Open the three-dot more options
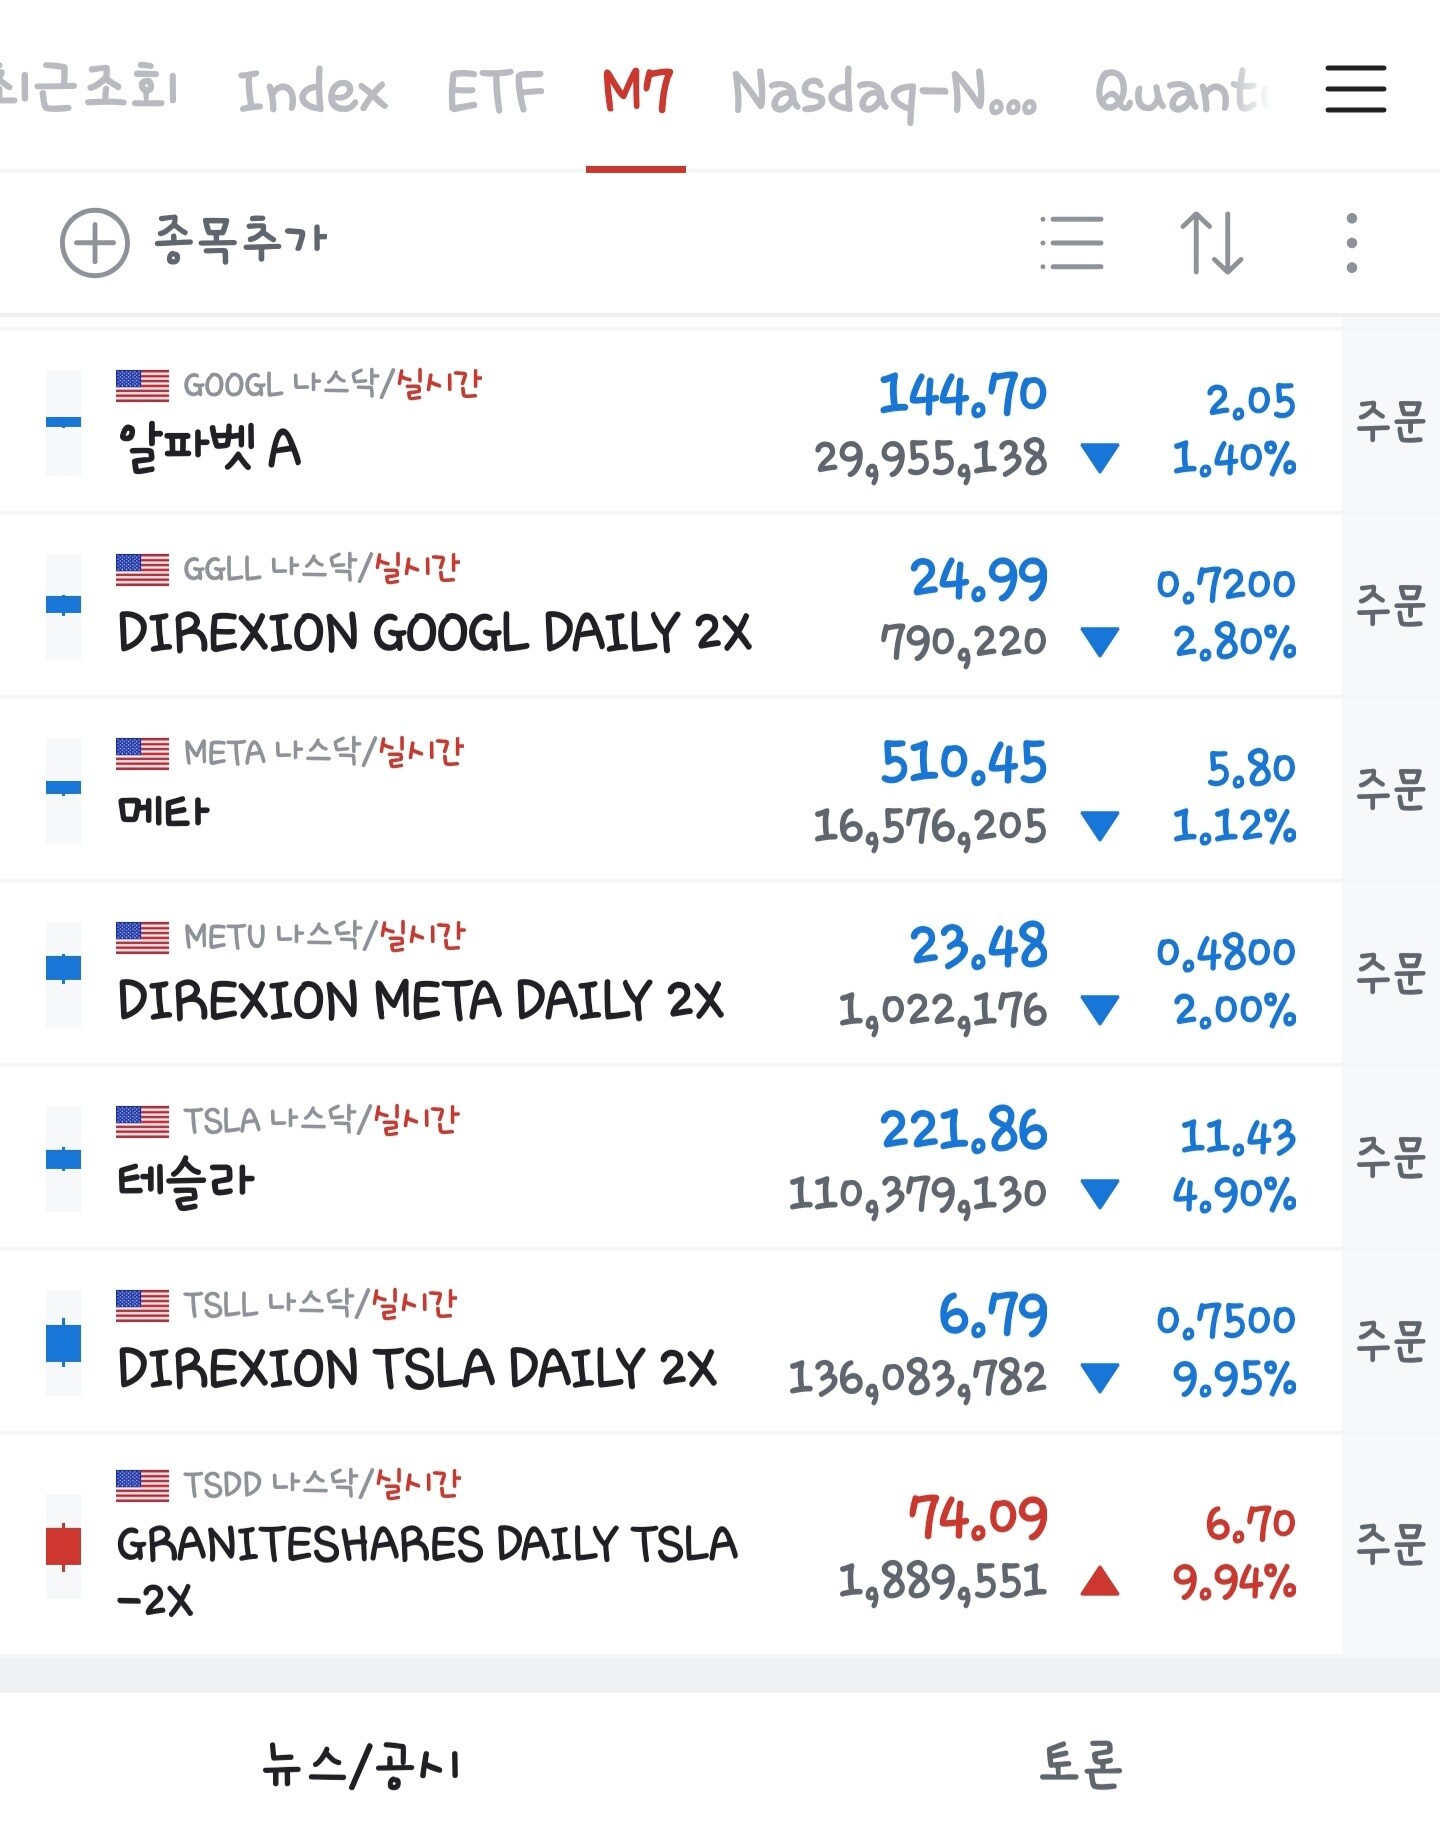 (x=1351, y=242)
